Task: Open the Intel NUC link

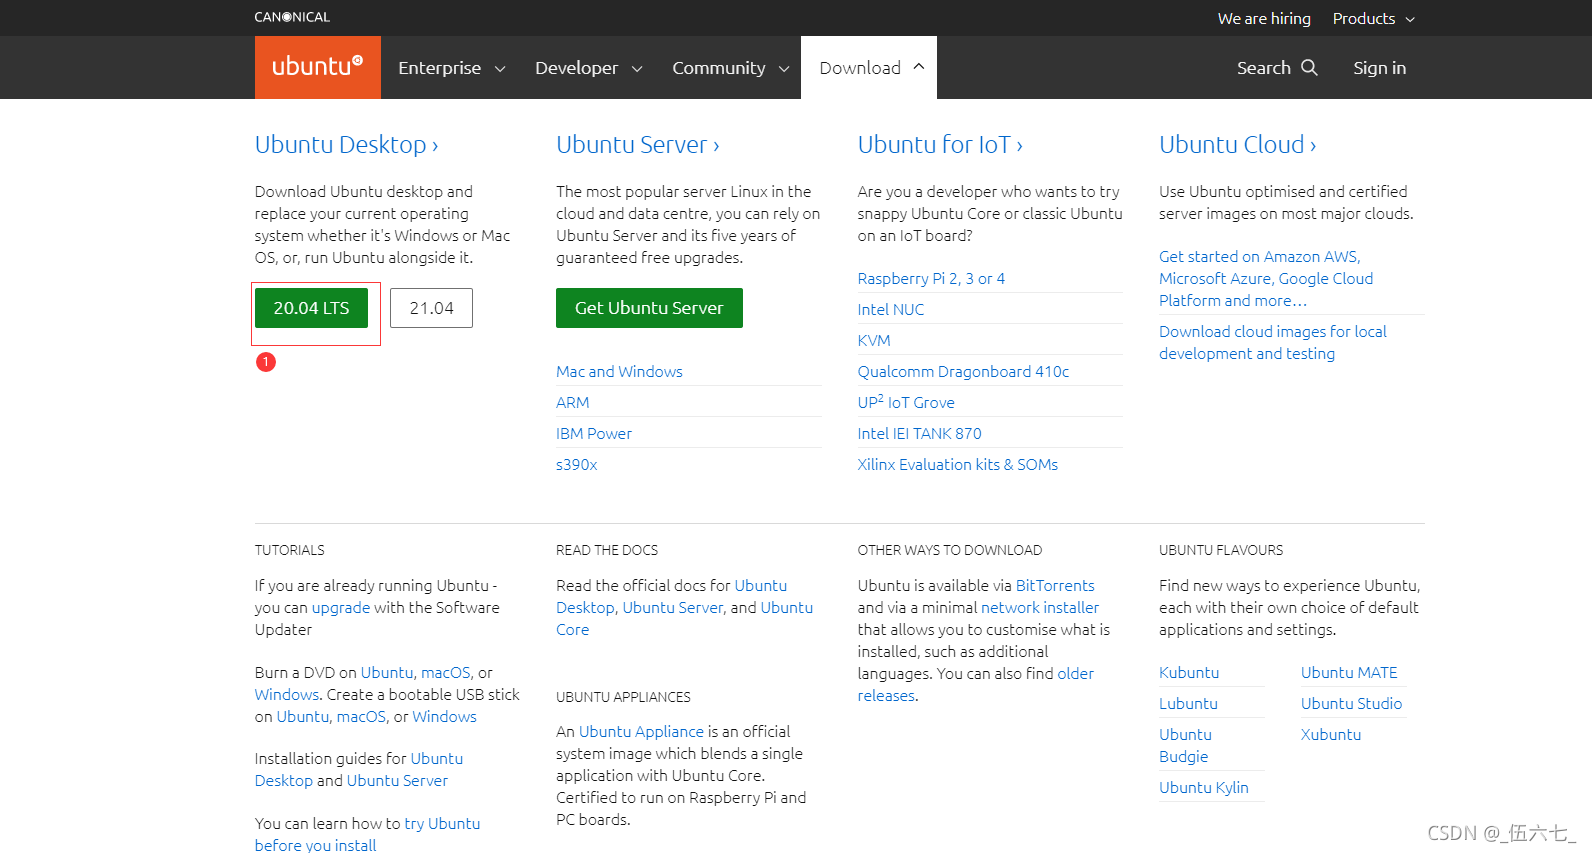Action: pyautogui.click(x=890, y=309)
